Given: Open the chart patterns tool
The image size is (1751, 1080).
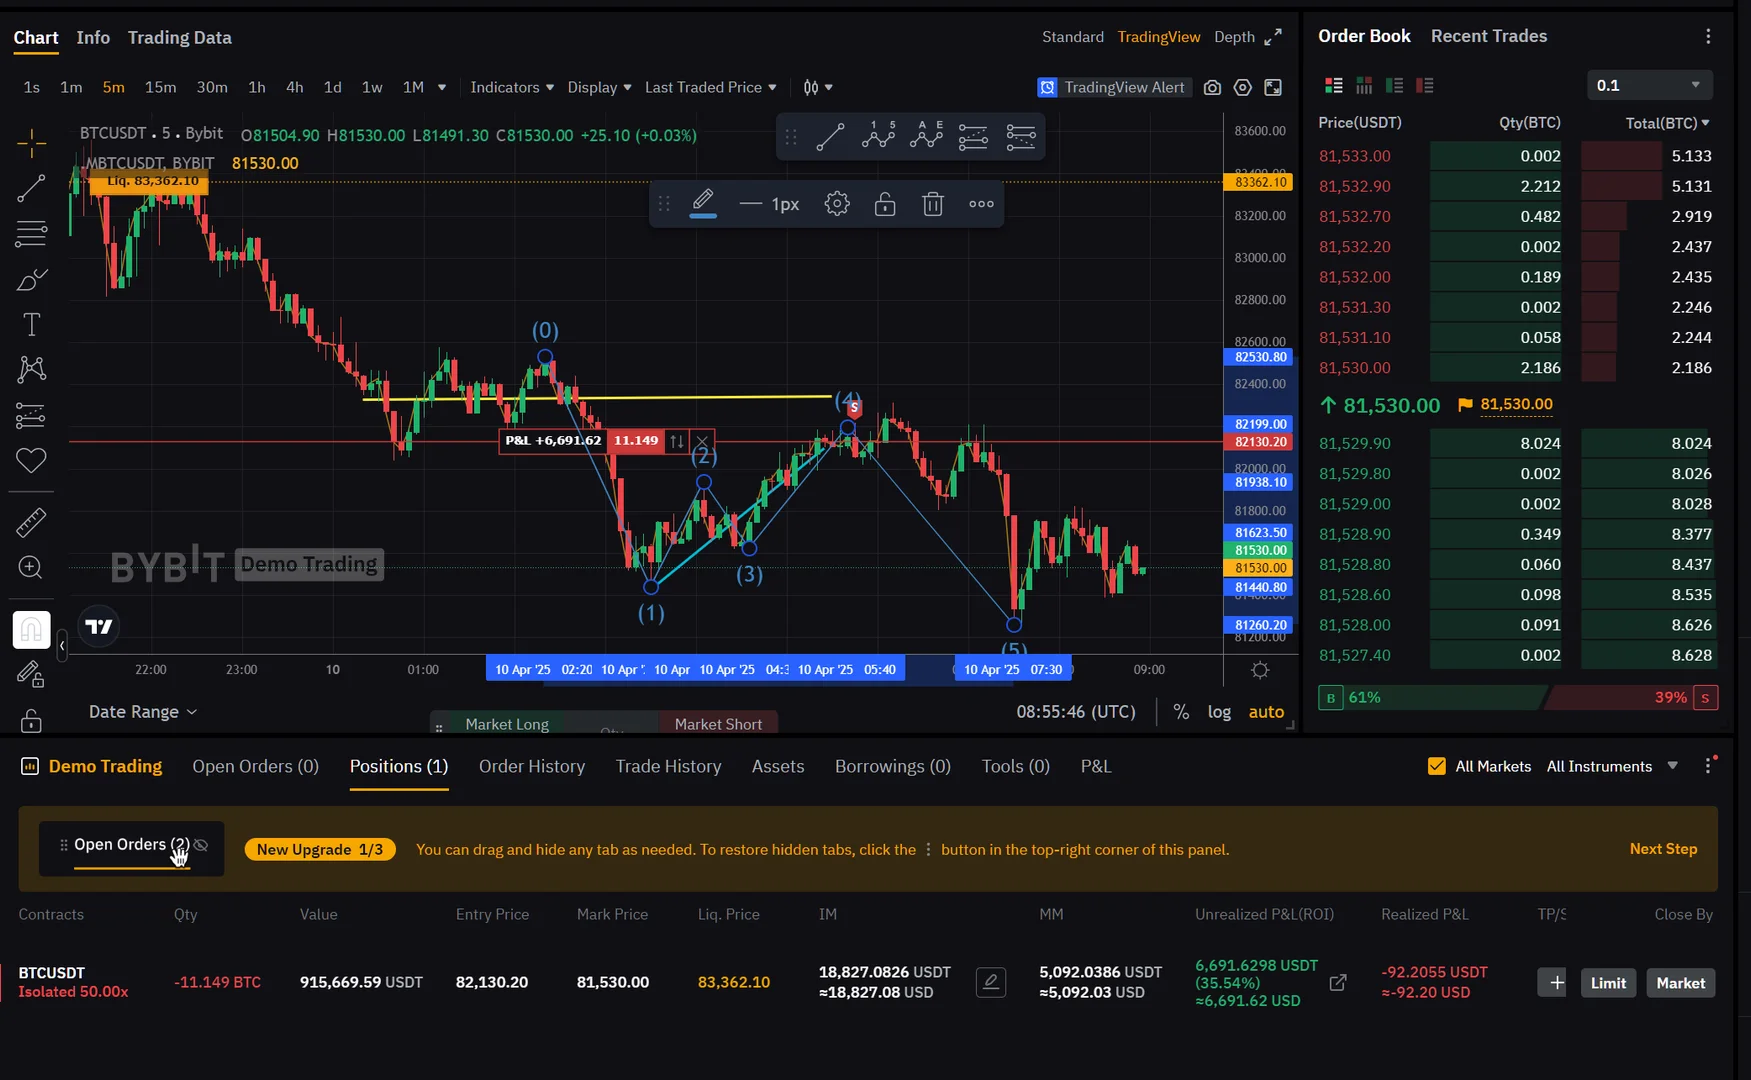Looking at the screenshot, I should tap(31, 370).
